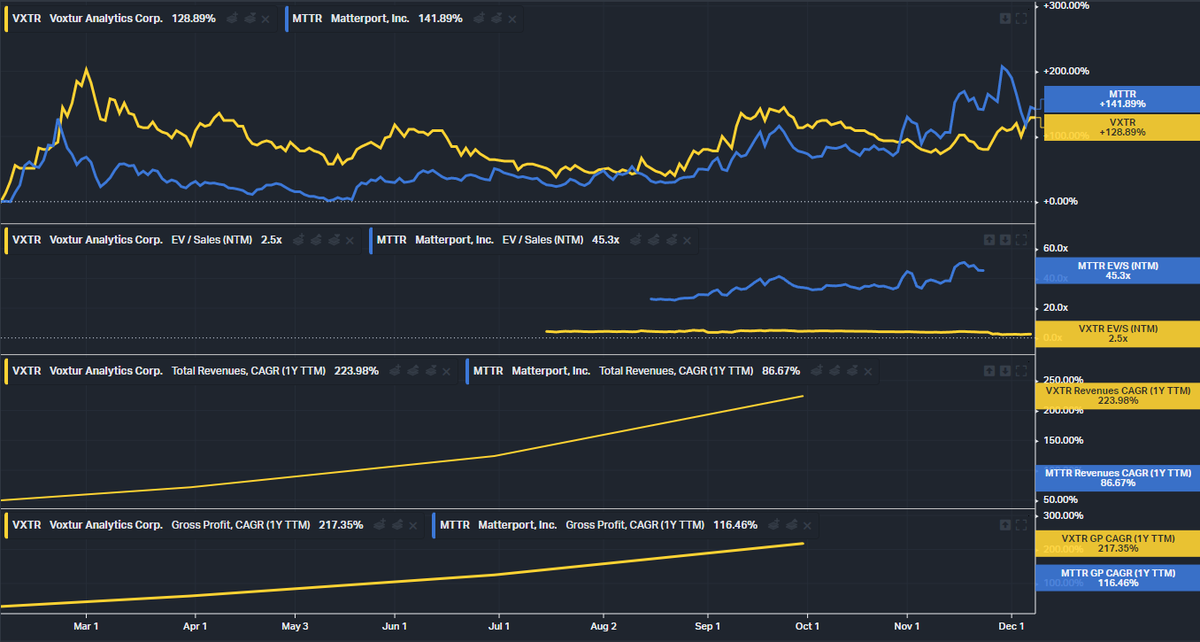Screen dimensions: 1200x642
Task: Maximize the price chart pane
Action: click(1021, 18)
